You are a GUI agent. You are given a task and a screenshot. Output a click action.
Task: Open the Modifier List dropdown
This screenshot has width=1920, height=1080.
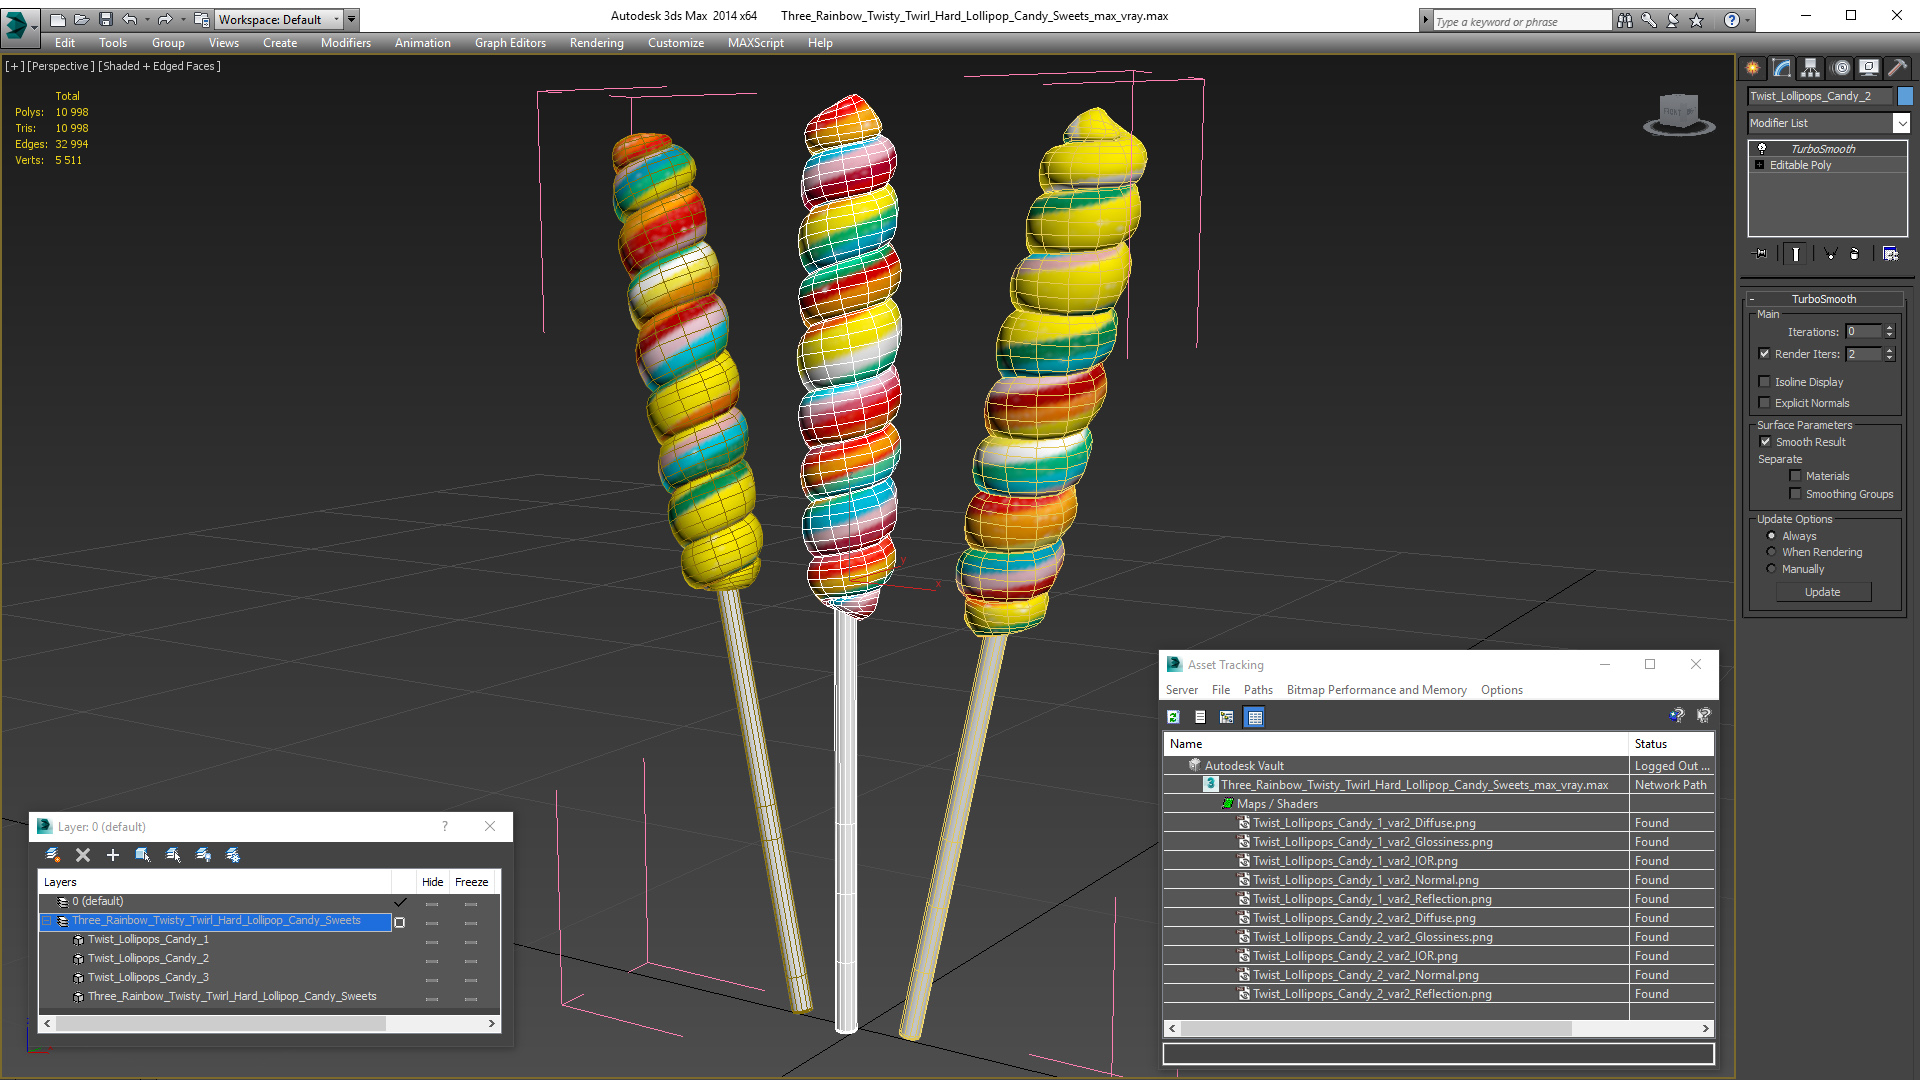tap(1901, 123)
